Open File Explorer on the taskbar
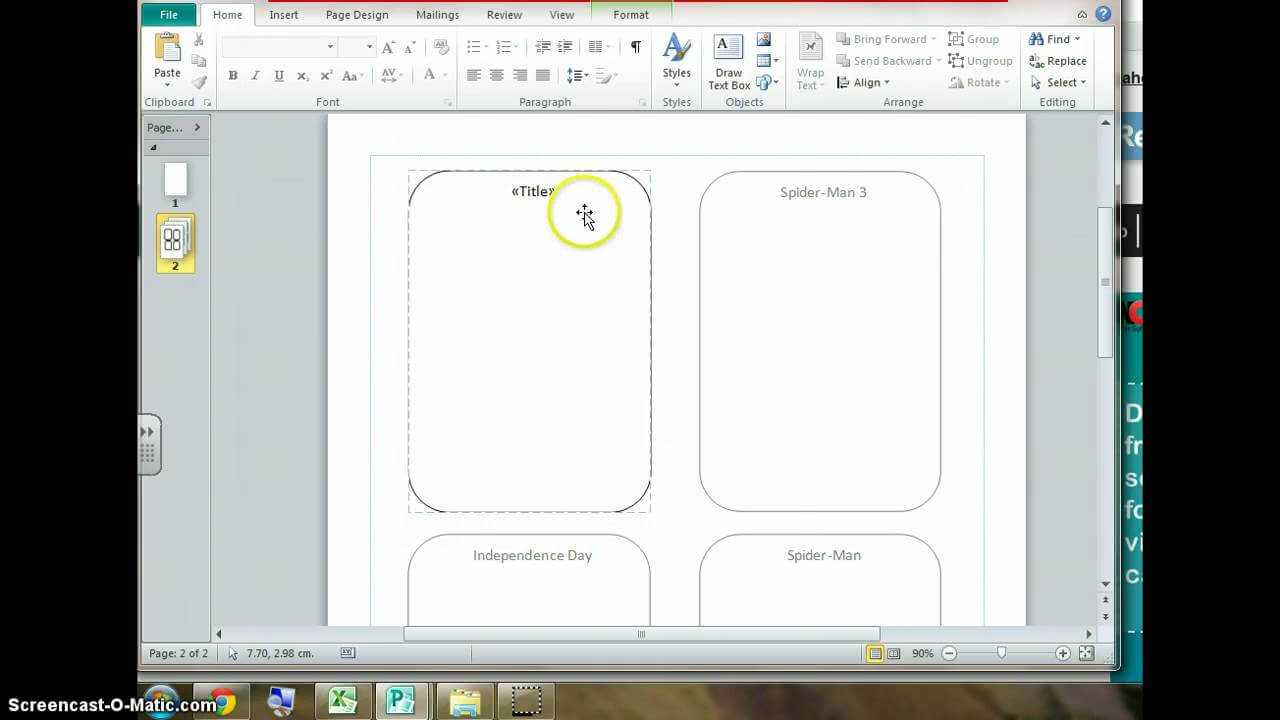Image resolution: width=1280 pixels, height=720 pixels. tap(464, 701)
